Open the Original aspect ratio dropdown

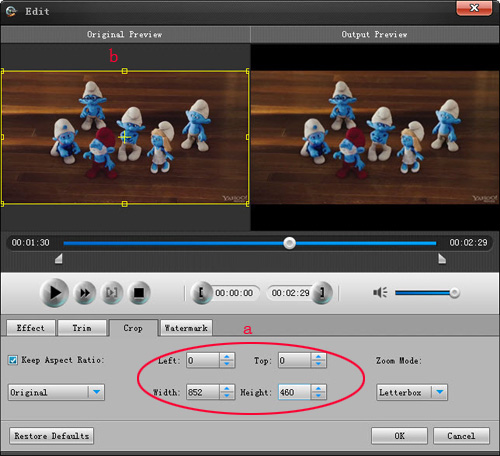(56, 392)
